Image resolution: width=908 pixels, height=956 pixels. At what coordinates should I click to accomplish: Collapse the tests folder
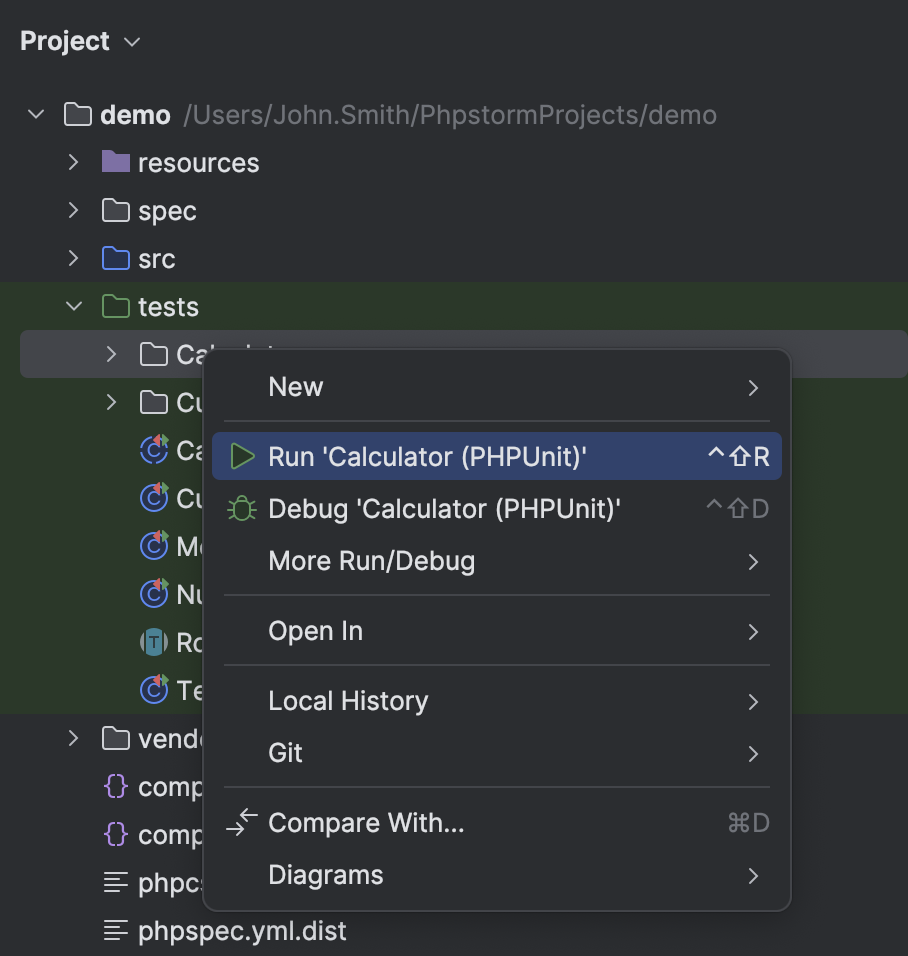click(x=73, y=307)
